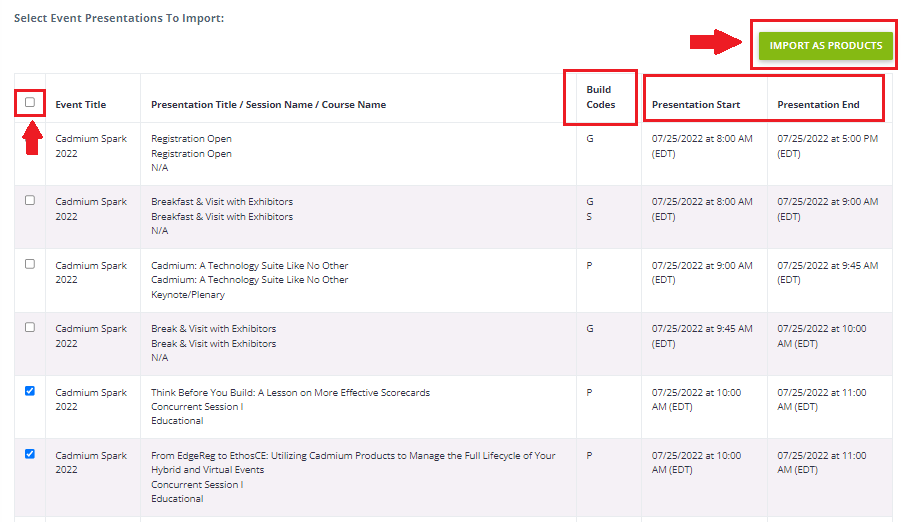Click the Presentation End column header
The height and width of the screenshot is (522, 903).
click(818, 105)
